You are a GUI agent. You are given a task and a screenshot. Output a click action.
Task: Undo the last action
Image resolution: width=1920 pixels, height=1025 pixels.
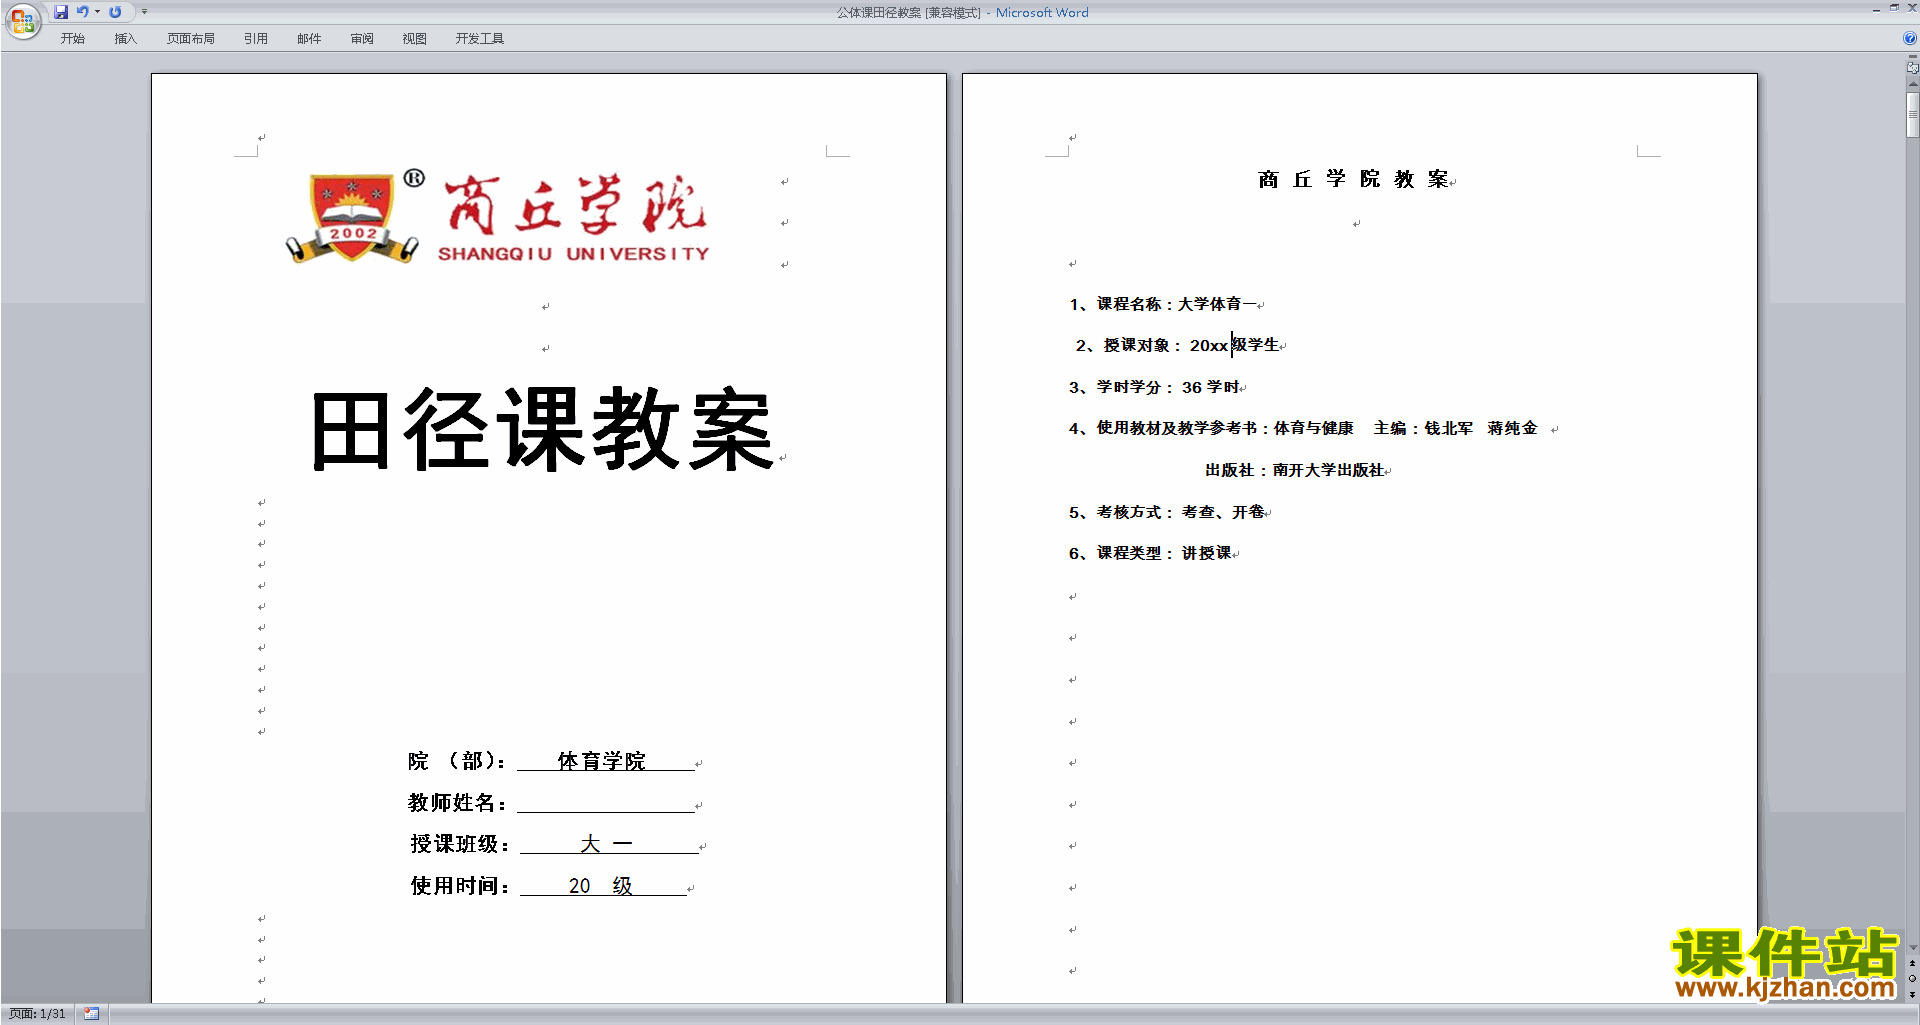(x=82, y=12)
